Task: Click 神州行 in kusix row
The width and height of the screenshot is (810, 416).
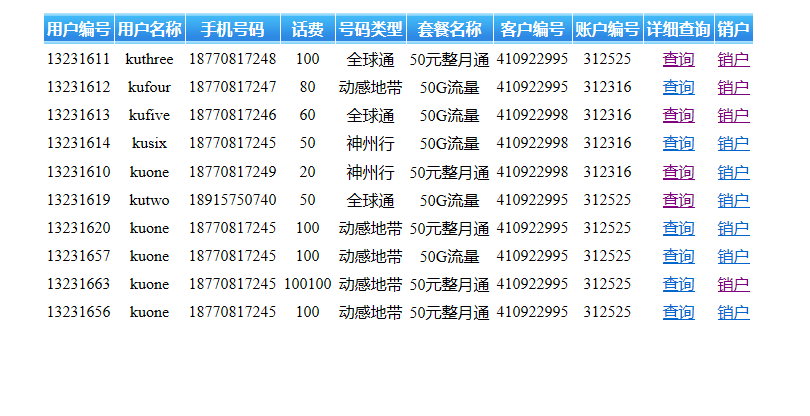Action: (x=370, y=143)
